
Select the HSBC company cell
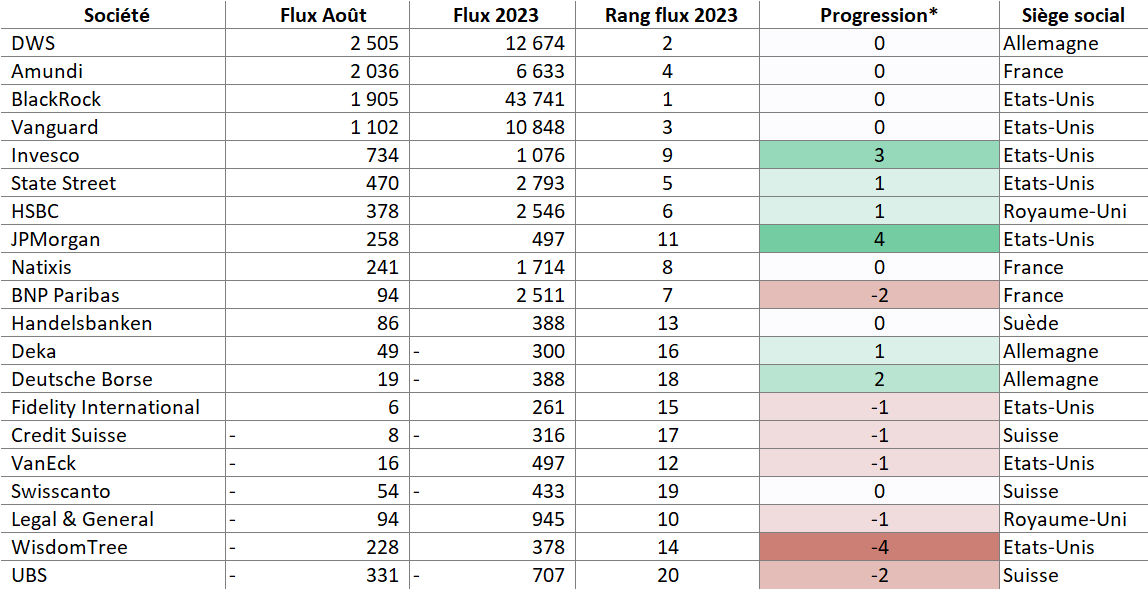click(x=113, y=211)
